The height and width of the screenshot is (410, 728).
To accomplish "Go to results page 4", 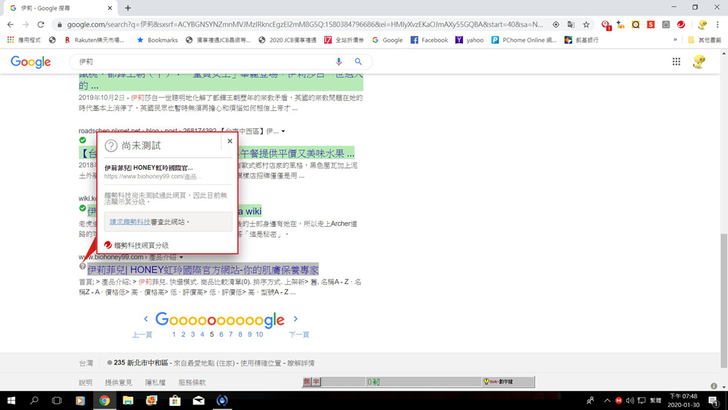I will (202, 334).
